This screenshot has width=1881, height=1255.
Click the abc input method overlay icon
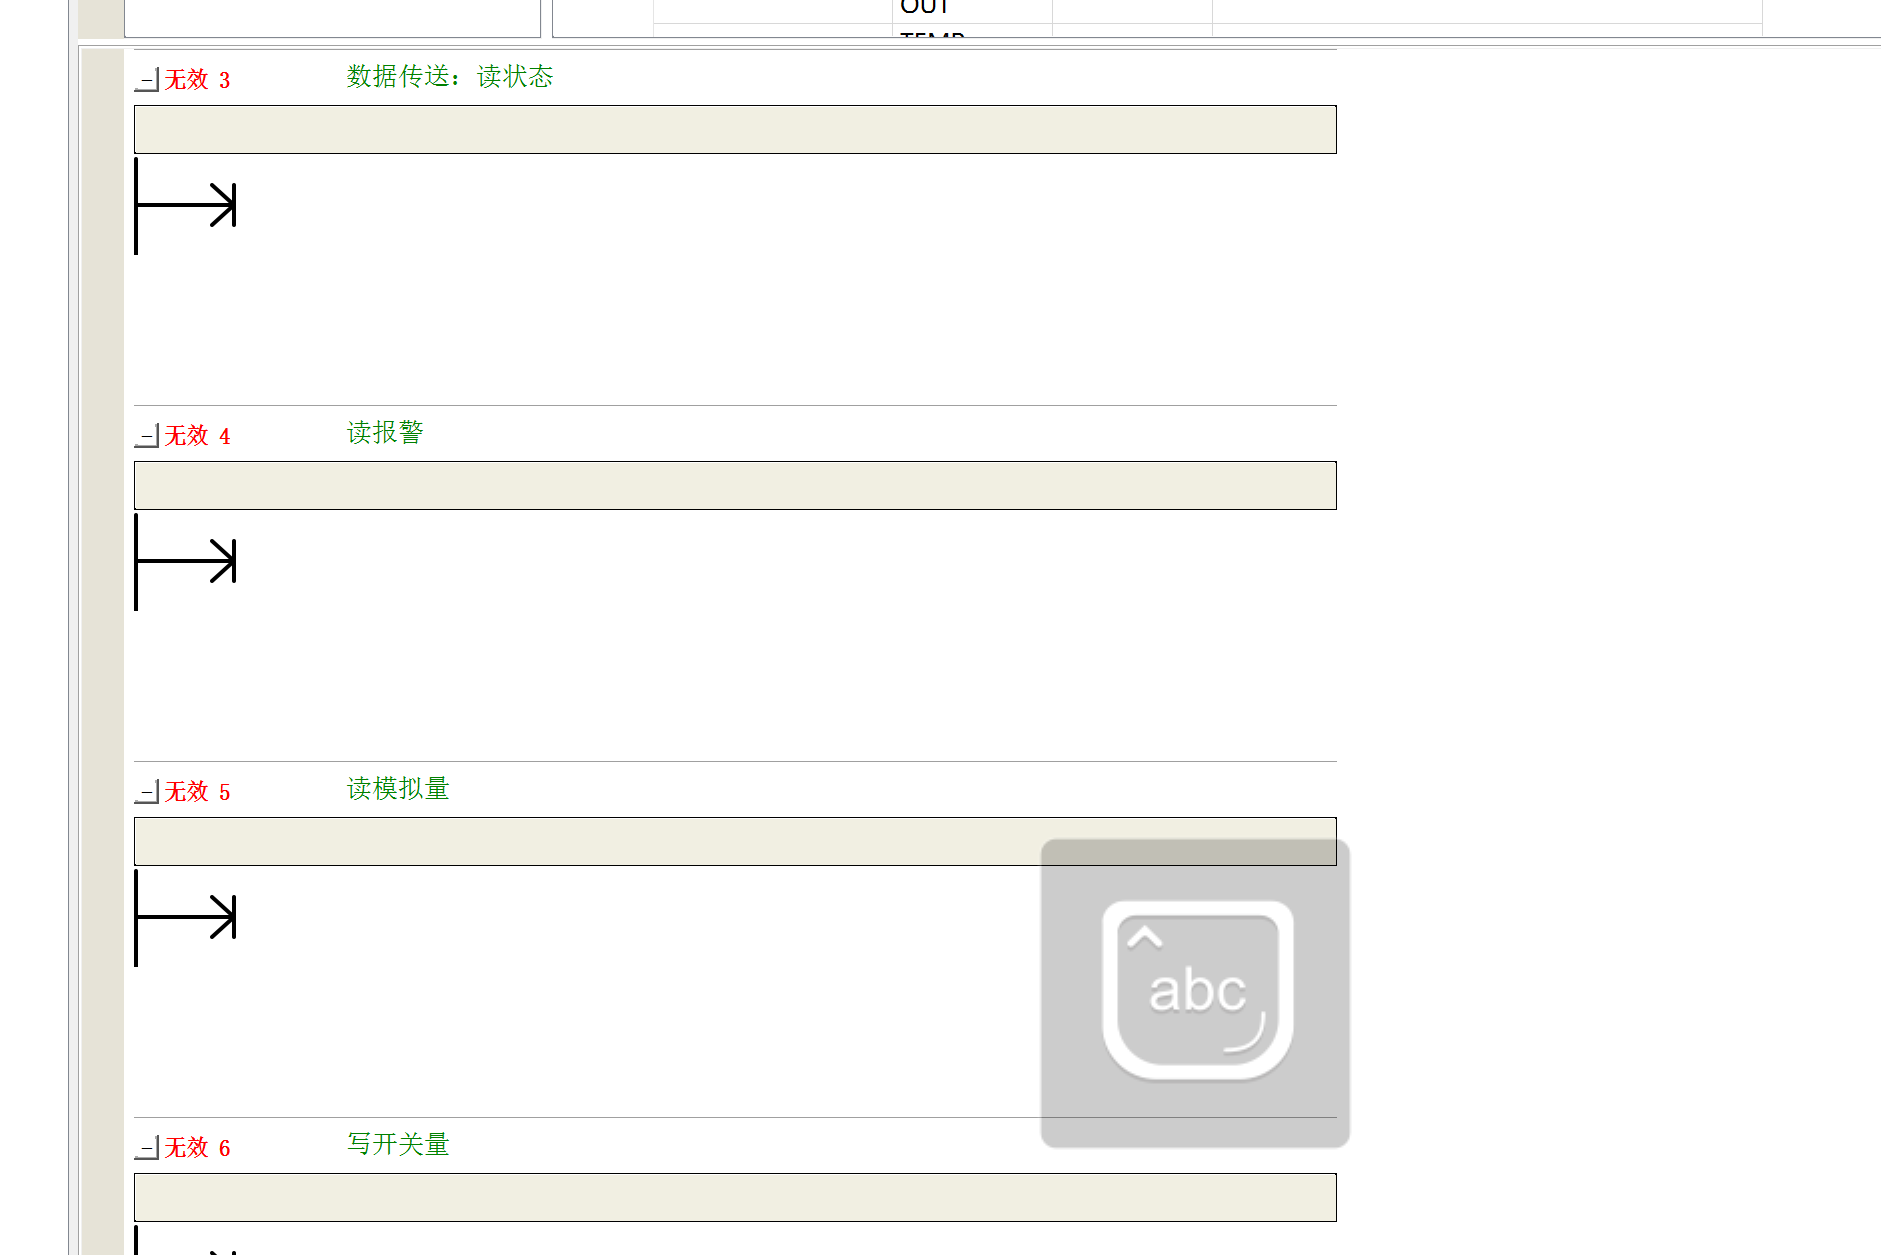click(x=1196, y=992)
